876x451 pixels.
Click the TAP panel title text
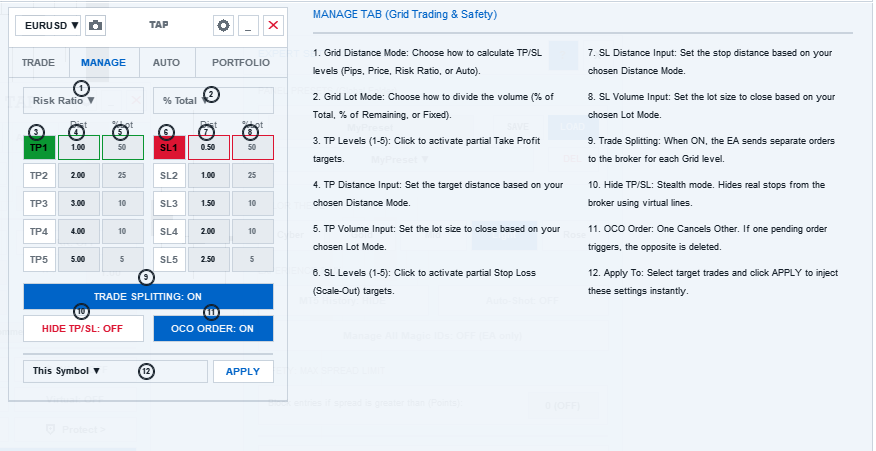coord(159,25)
